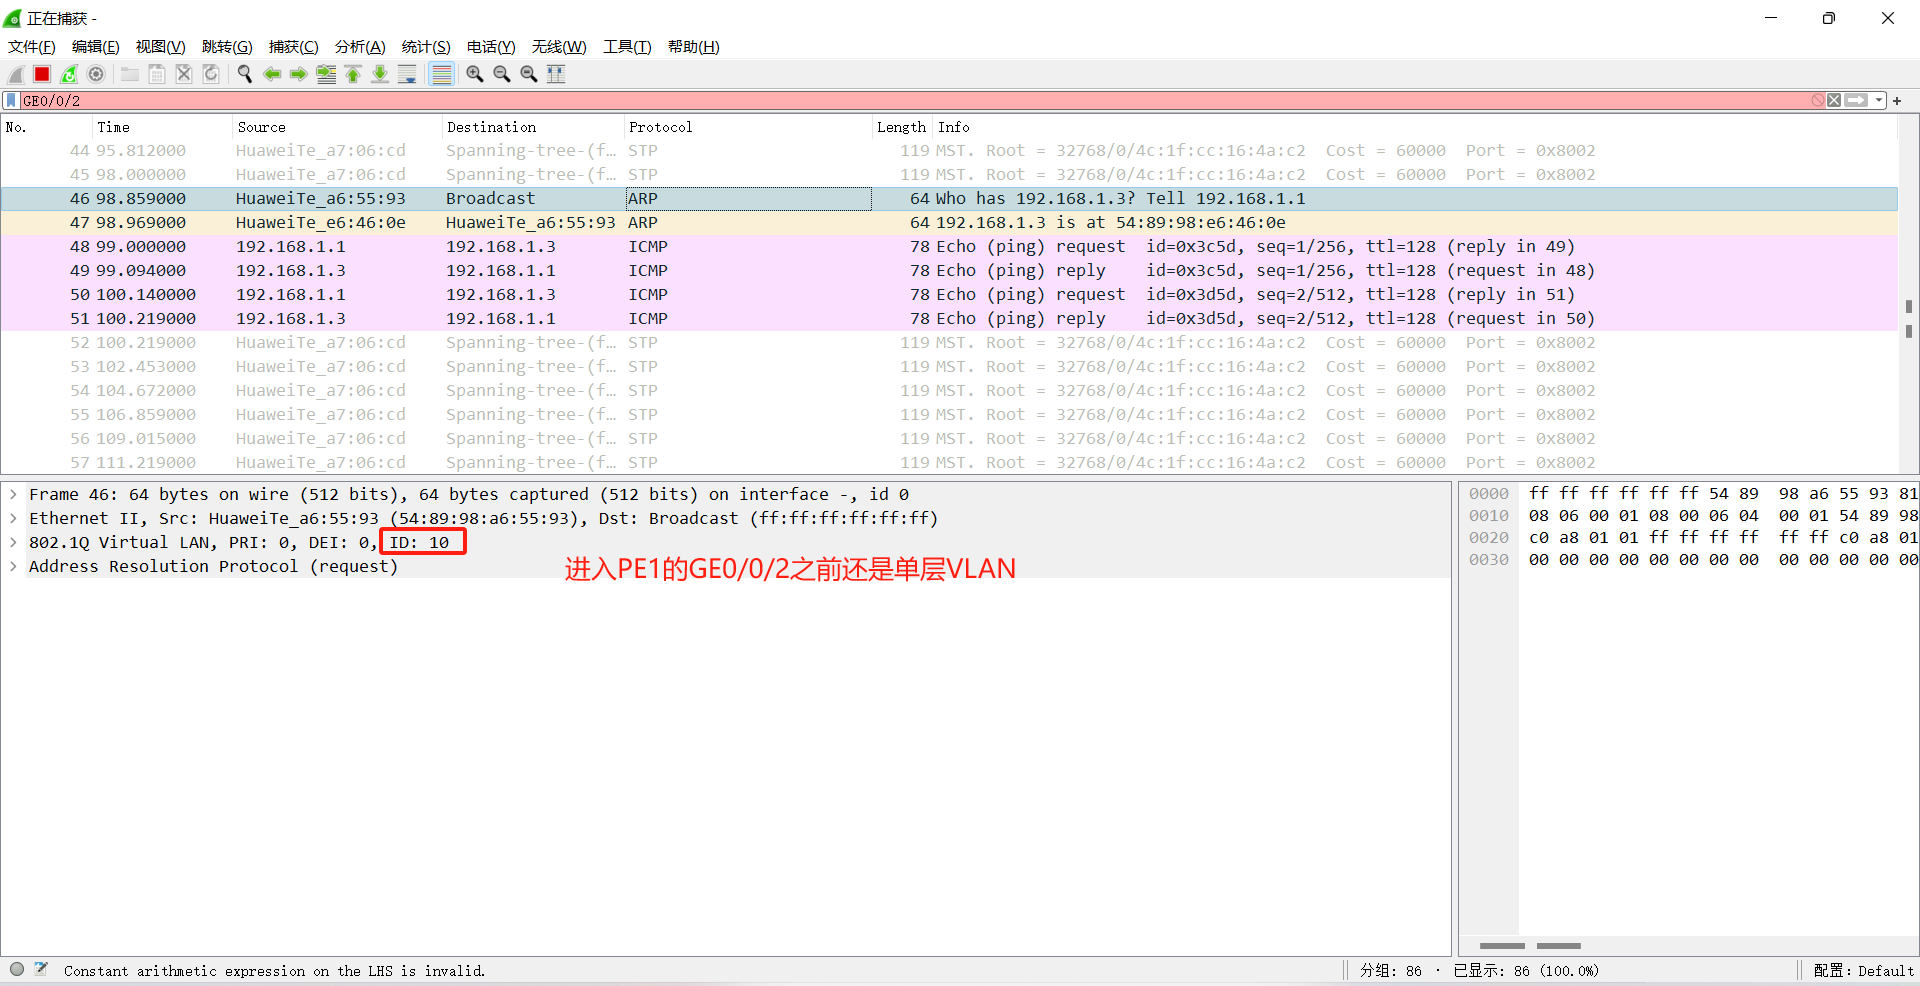Add a display filter button with plus

point(1897,100)
